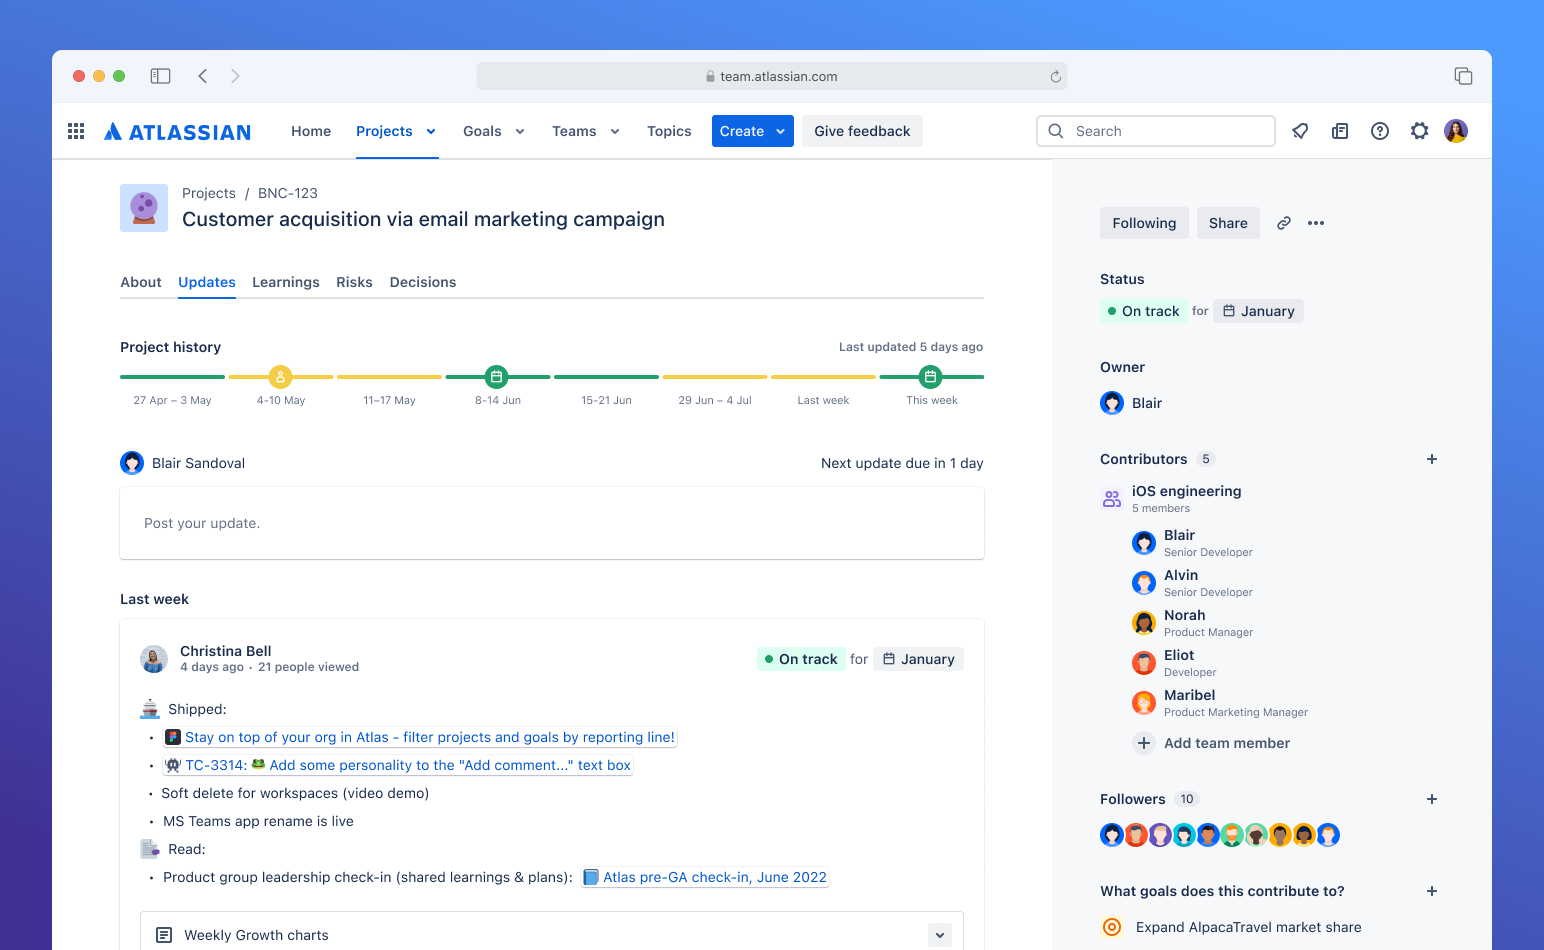The width and height of the screenshot is (1544, 950).
Task: Open the Topics nav item
Action: point(669,131)
